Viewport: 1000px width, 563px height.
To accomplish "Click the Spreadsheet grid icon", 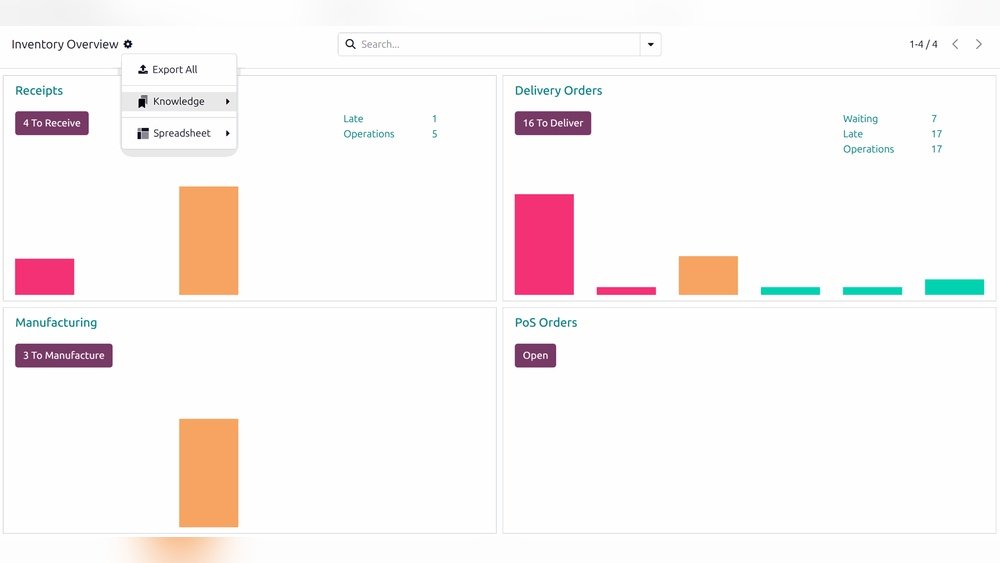I will pyautogui.click(x=143, y=134).
